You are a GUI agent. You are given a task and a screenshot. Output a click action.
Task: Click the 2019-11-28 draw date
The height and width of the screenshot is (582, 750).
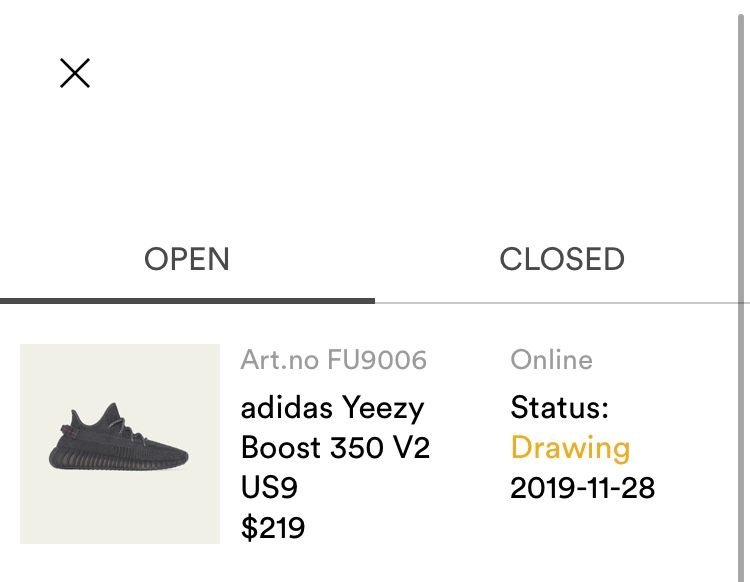coord(583,488)
